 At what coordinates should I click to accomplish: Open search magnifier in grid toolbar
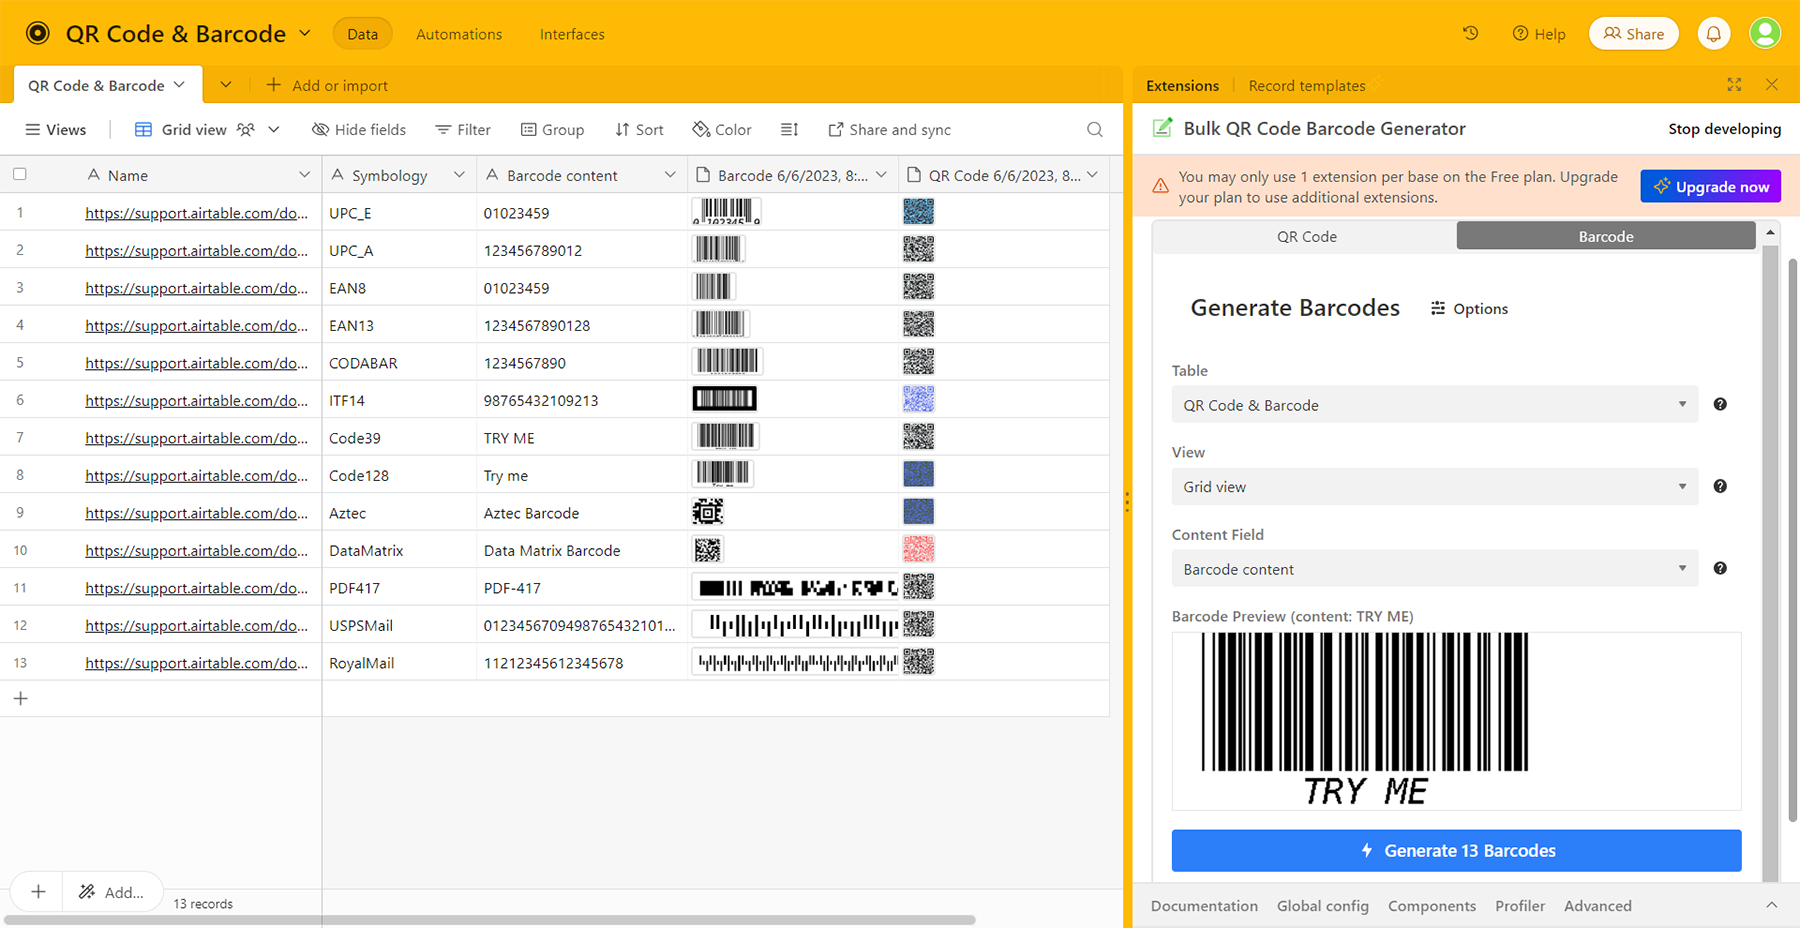[1095, 130]
